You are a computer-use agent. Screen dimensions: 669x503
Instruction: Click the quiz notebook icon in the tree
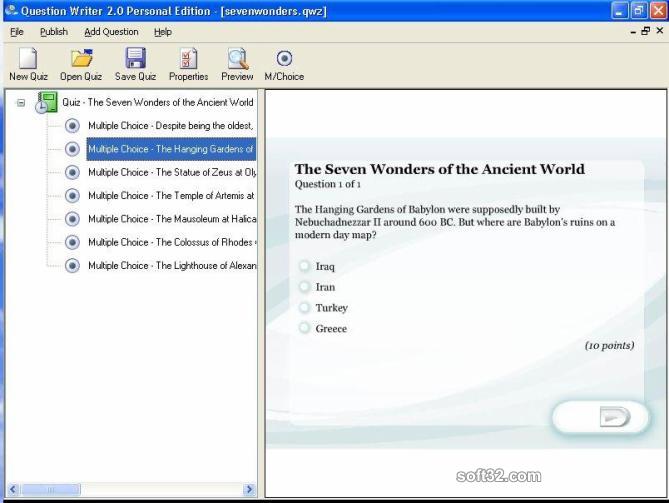pos(46,103)
